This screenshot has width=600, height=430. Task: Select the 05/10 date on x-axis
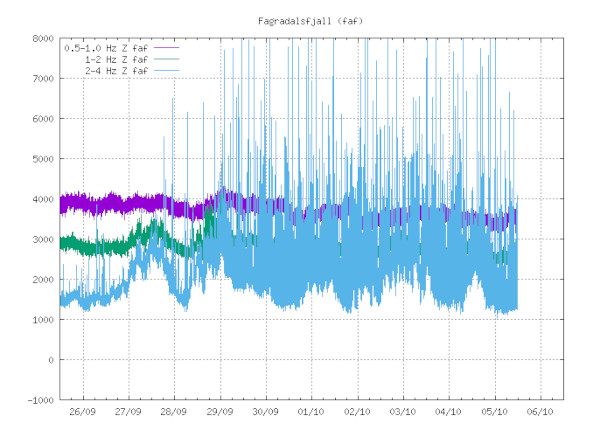coord(495,411)
